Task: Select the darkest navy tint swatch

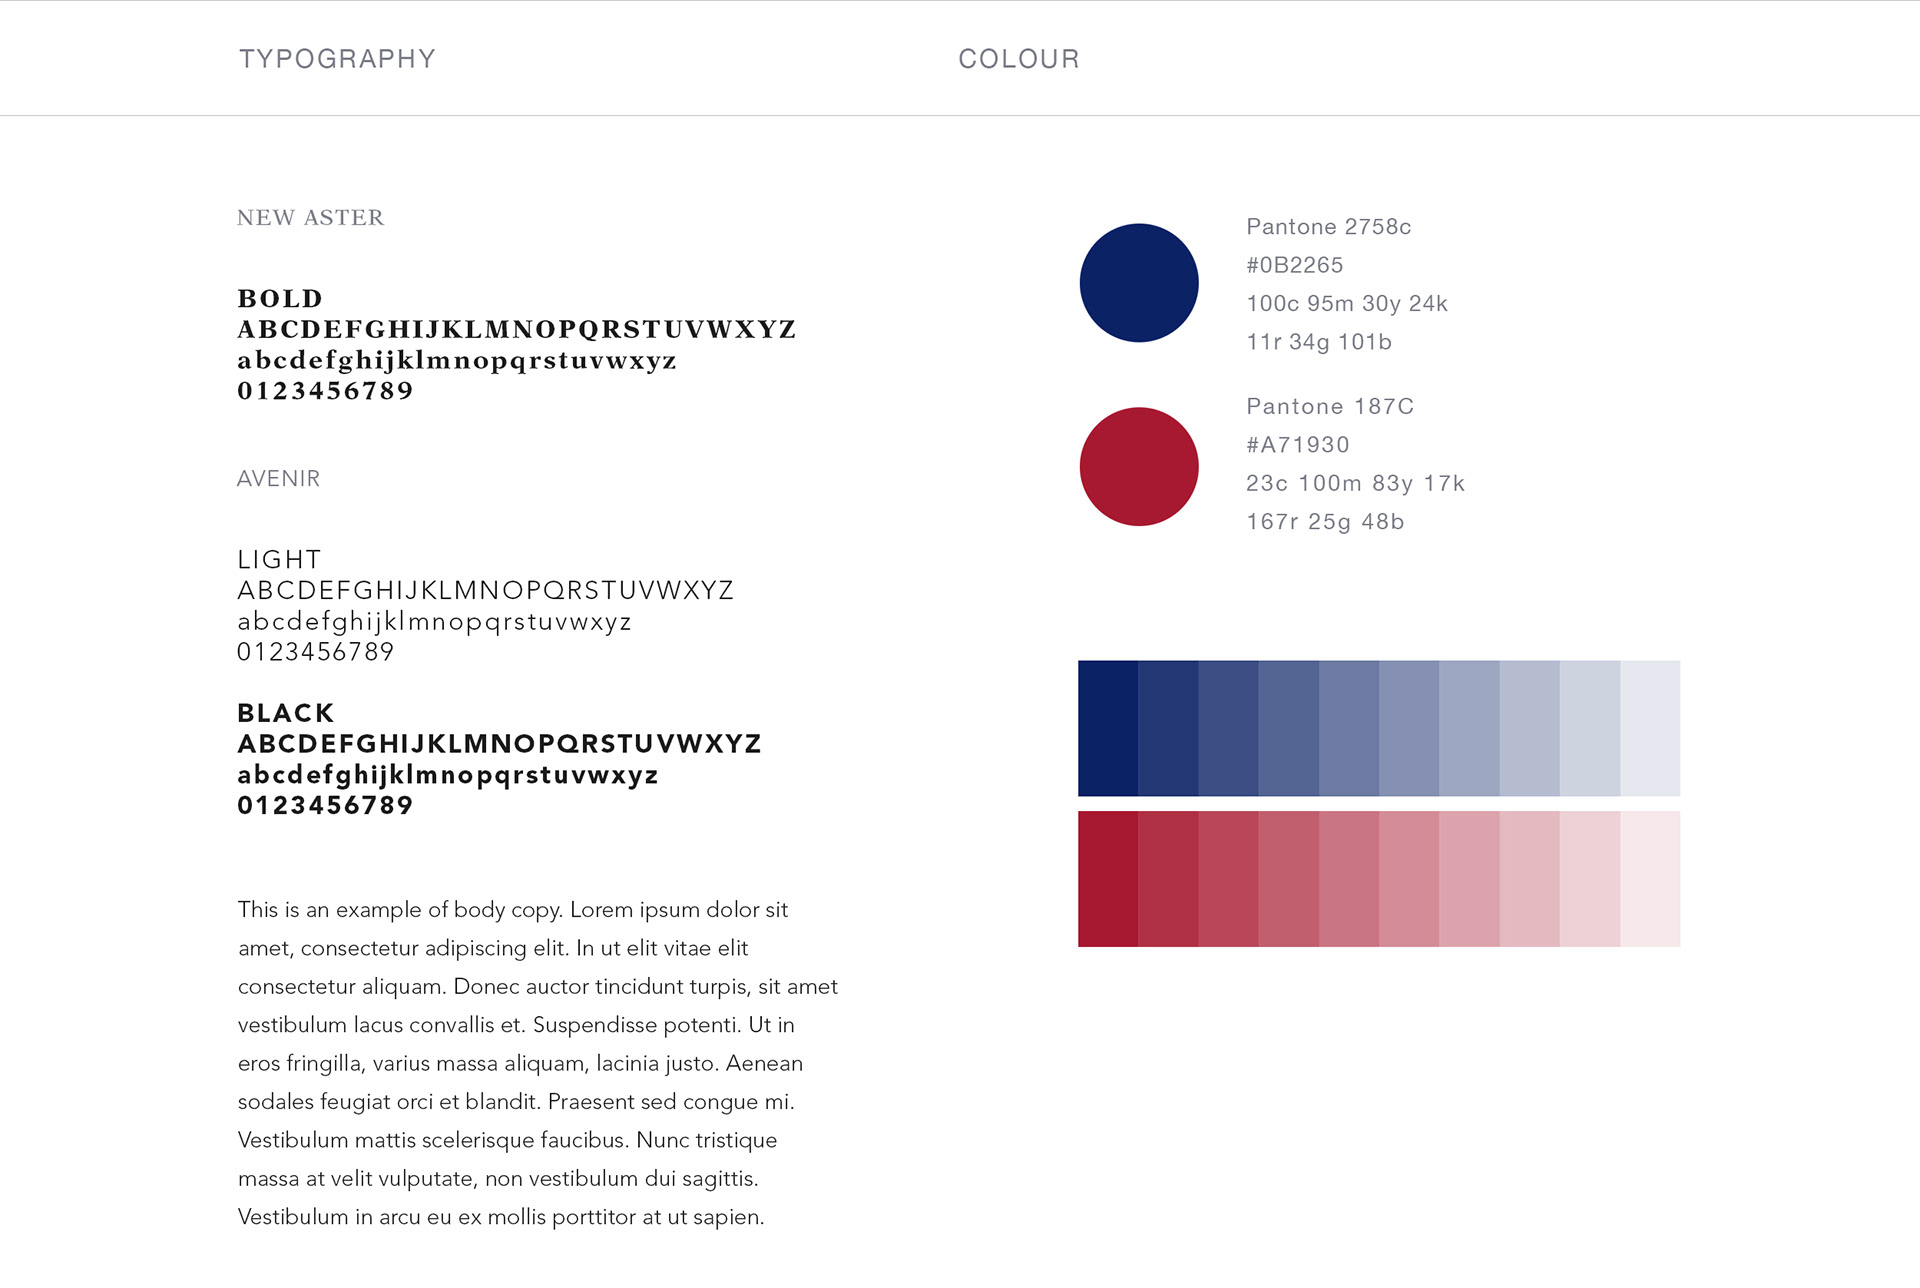Action: coord(1108,728)
